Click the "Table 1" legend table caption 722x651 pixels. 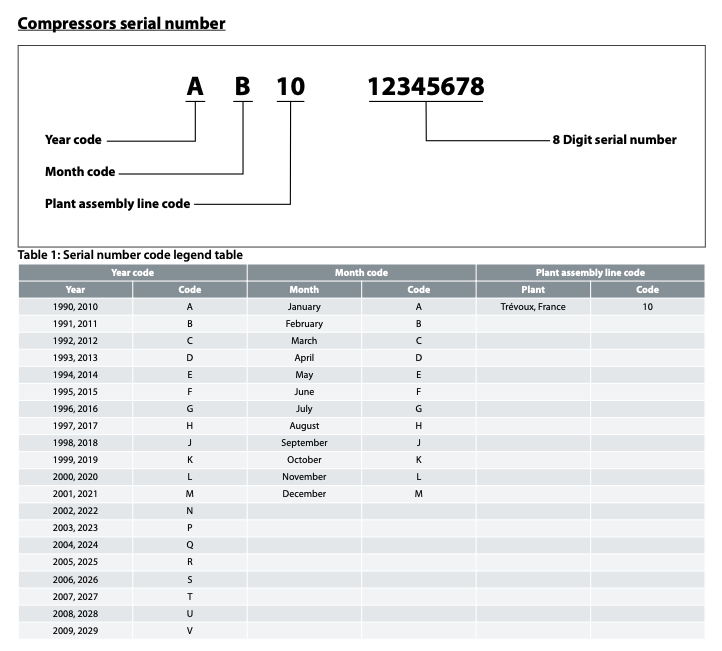pyautogui.click(x=130, y=255)
